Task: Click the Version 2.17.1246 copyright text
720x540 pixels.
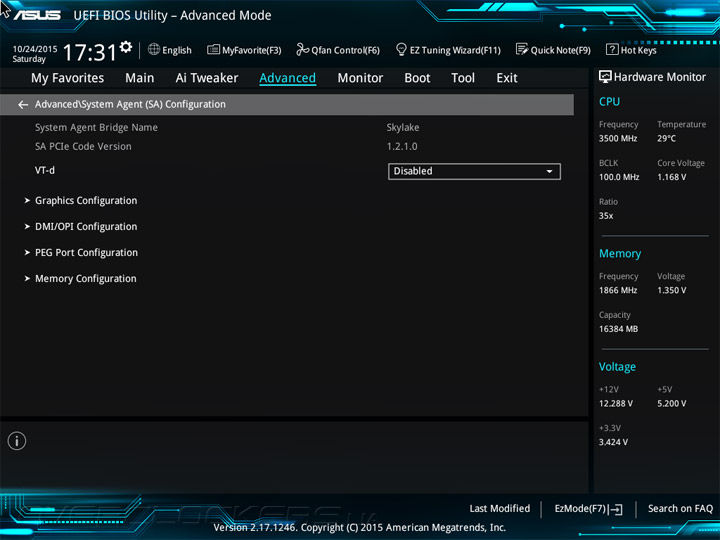Action: (360, 528)
